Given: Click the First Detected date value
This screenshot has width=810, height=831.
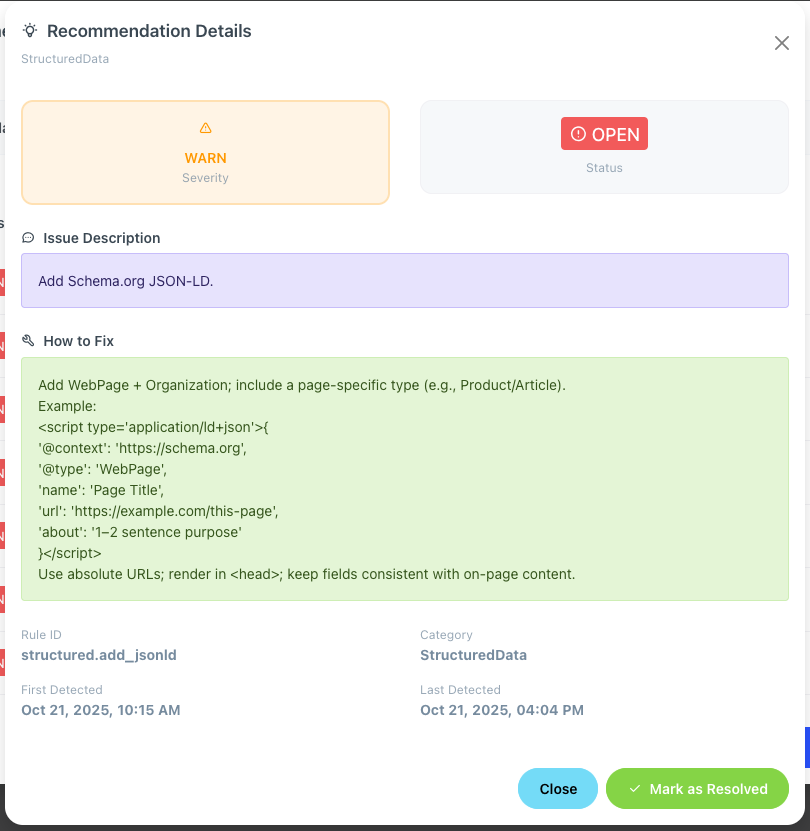Looking at the screenshot, I should coord(101,710).
